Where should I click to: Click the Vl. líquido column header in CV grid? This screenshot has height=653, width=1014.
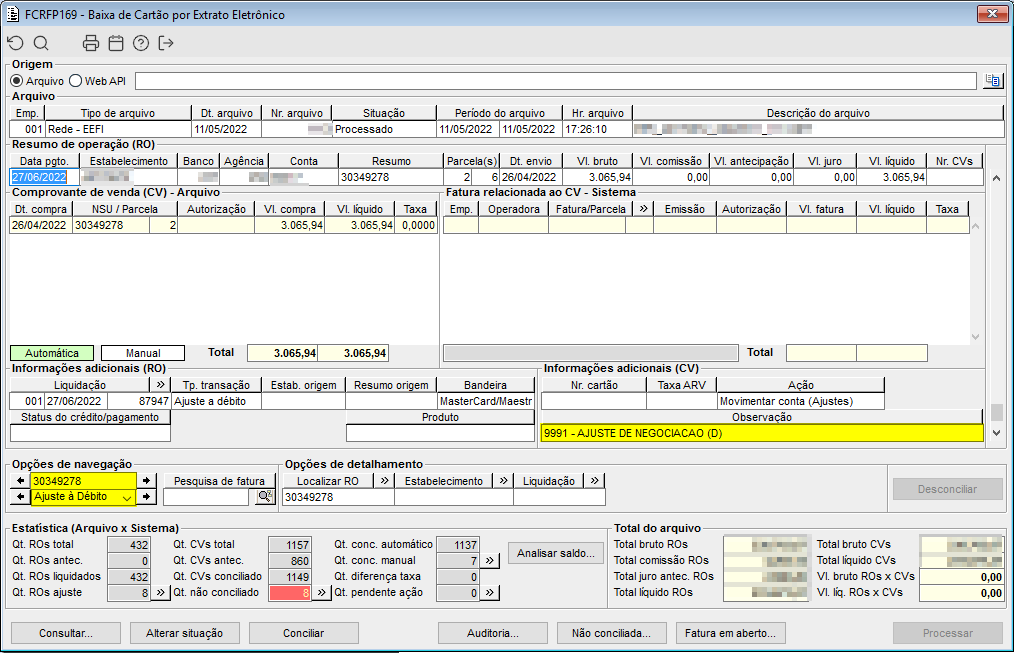(360, 209)
